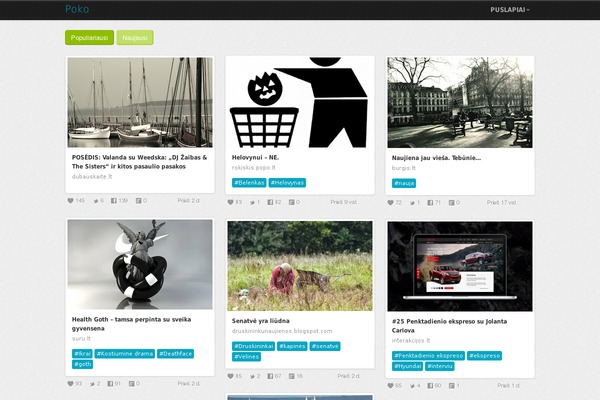Viewport: 600px width, 400px height.
Task: Click the #nauja tag
Action: pyautogui.click(x=404, y=183)
